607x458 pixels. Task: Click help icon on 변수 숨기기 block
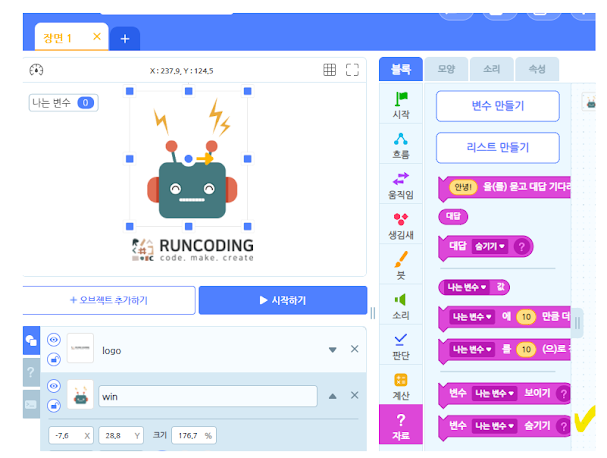pos(564,426)
